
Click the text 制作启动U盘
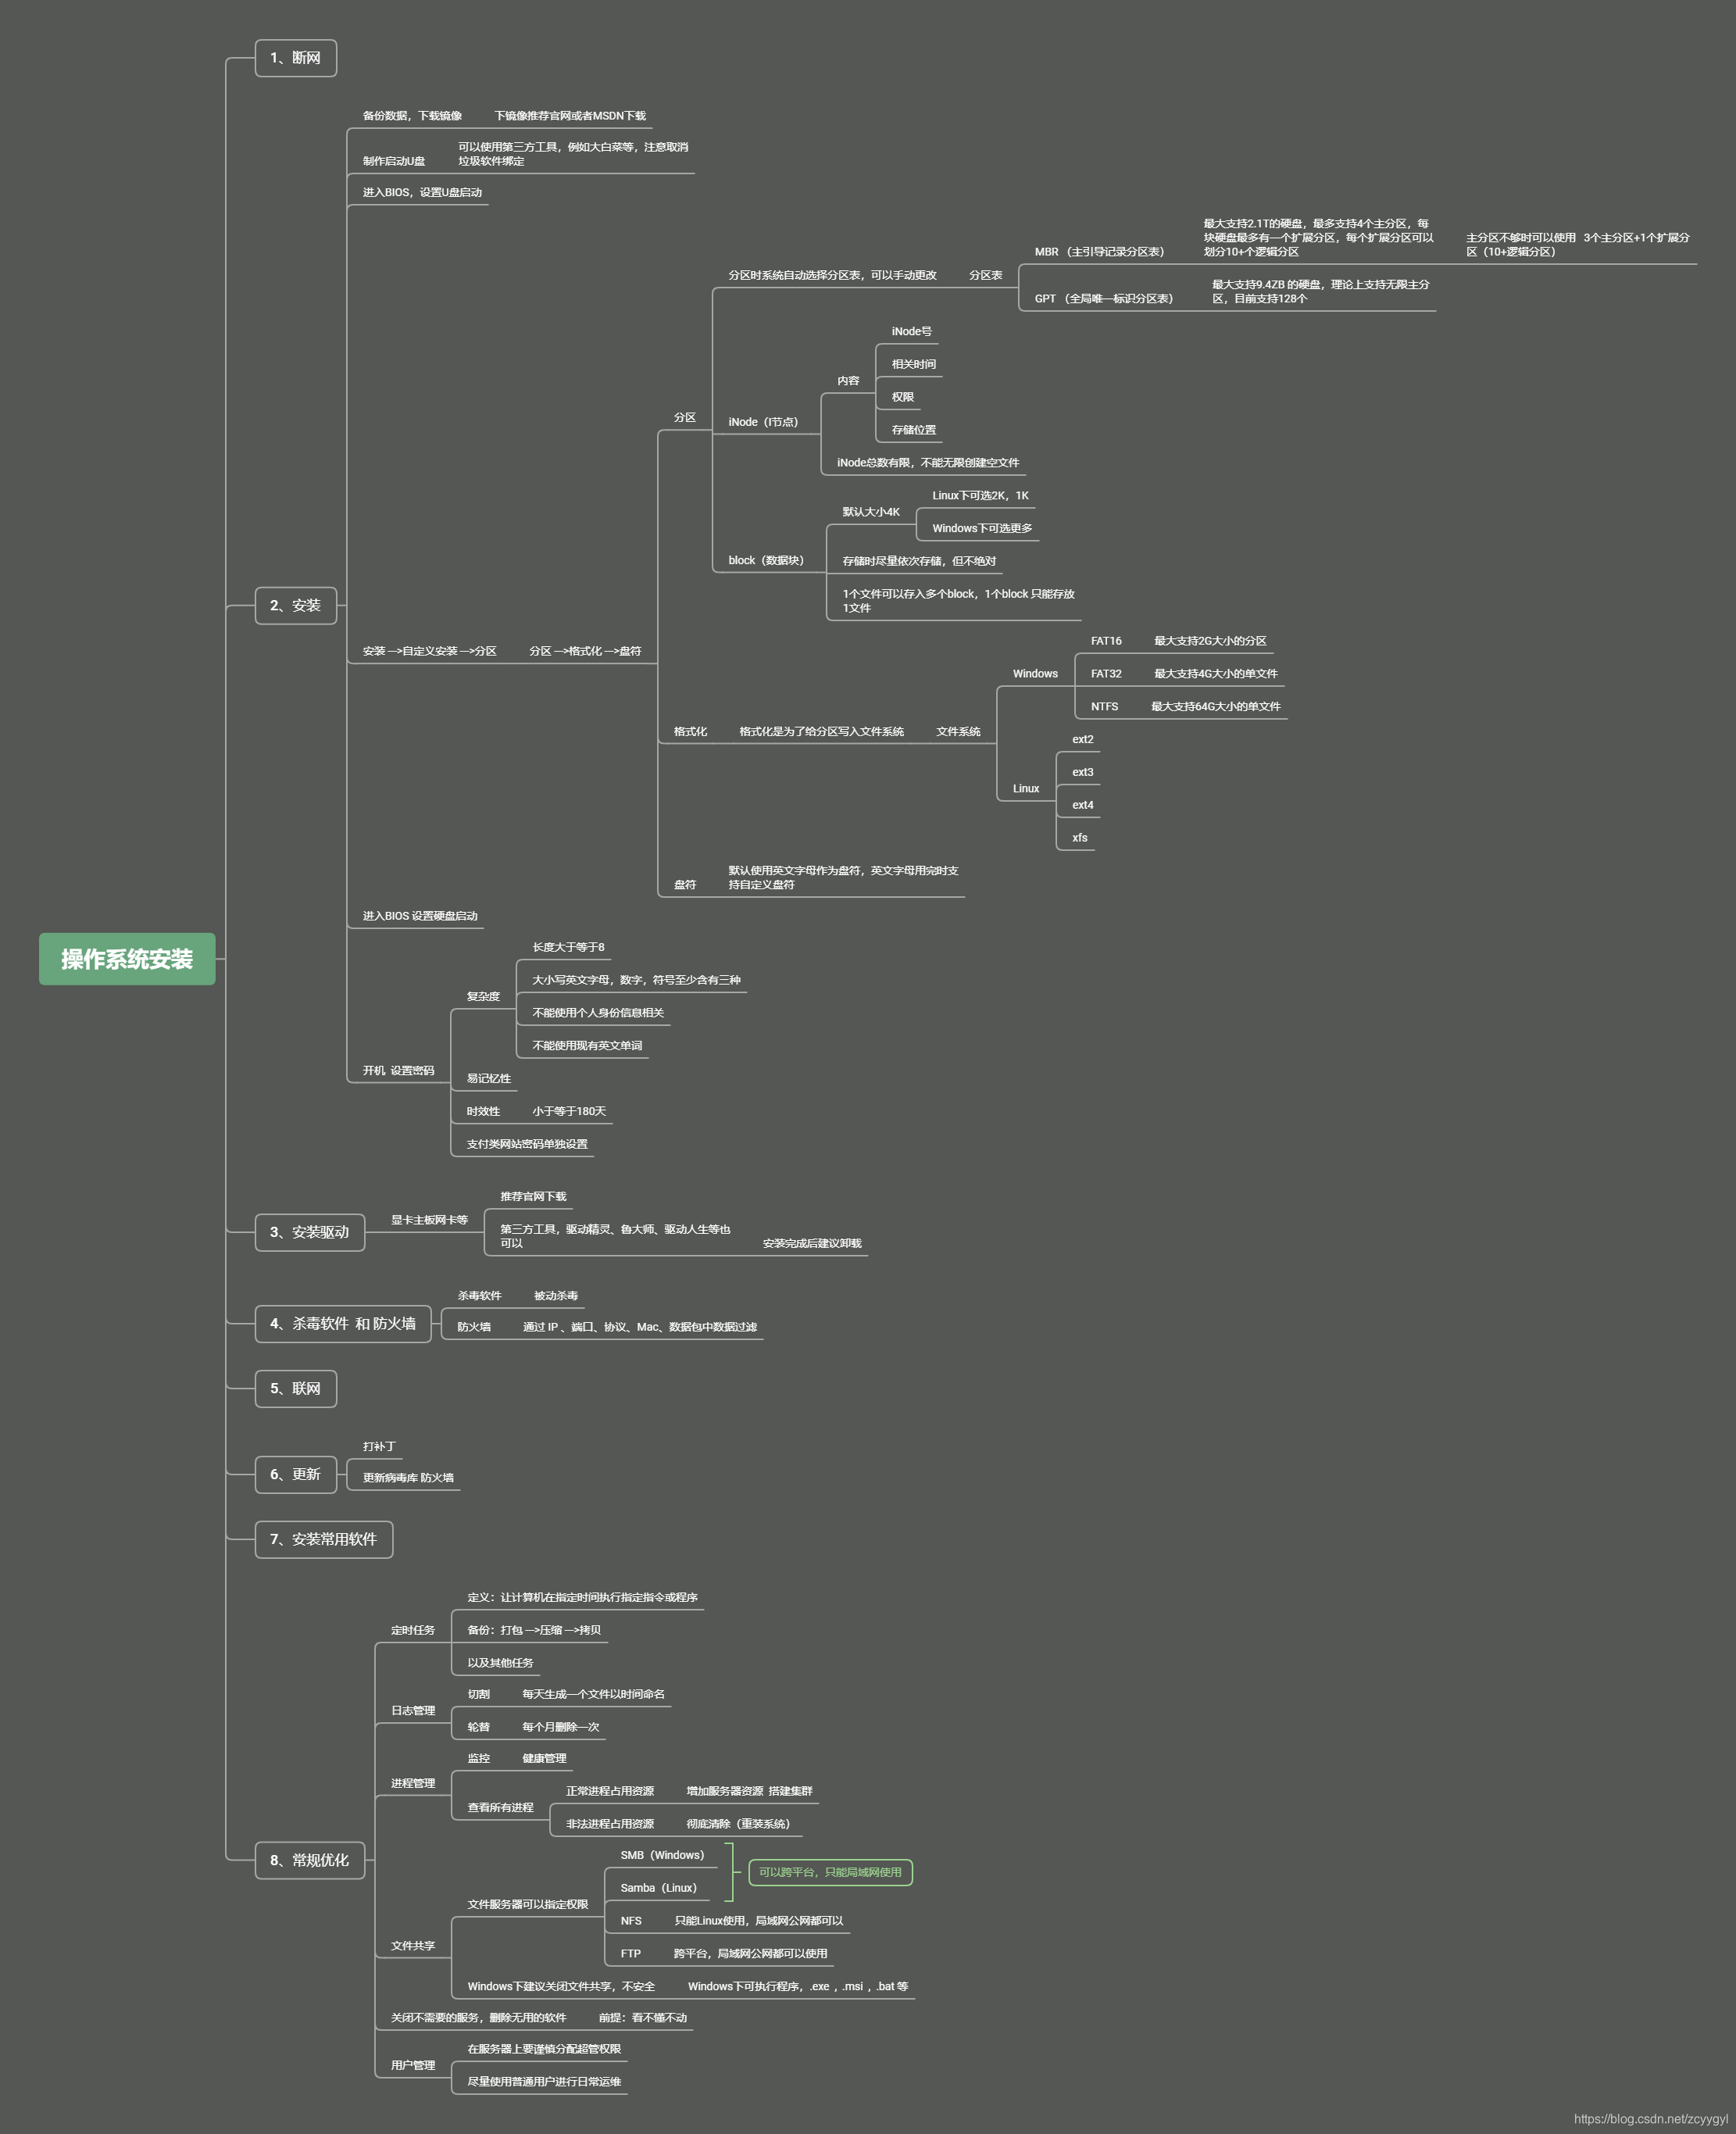click(394, 161)
